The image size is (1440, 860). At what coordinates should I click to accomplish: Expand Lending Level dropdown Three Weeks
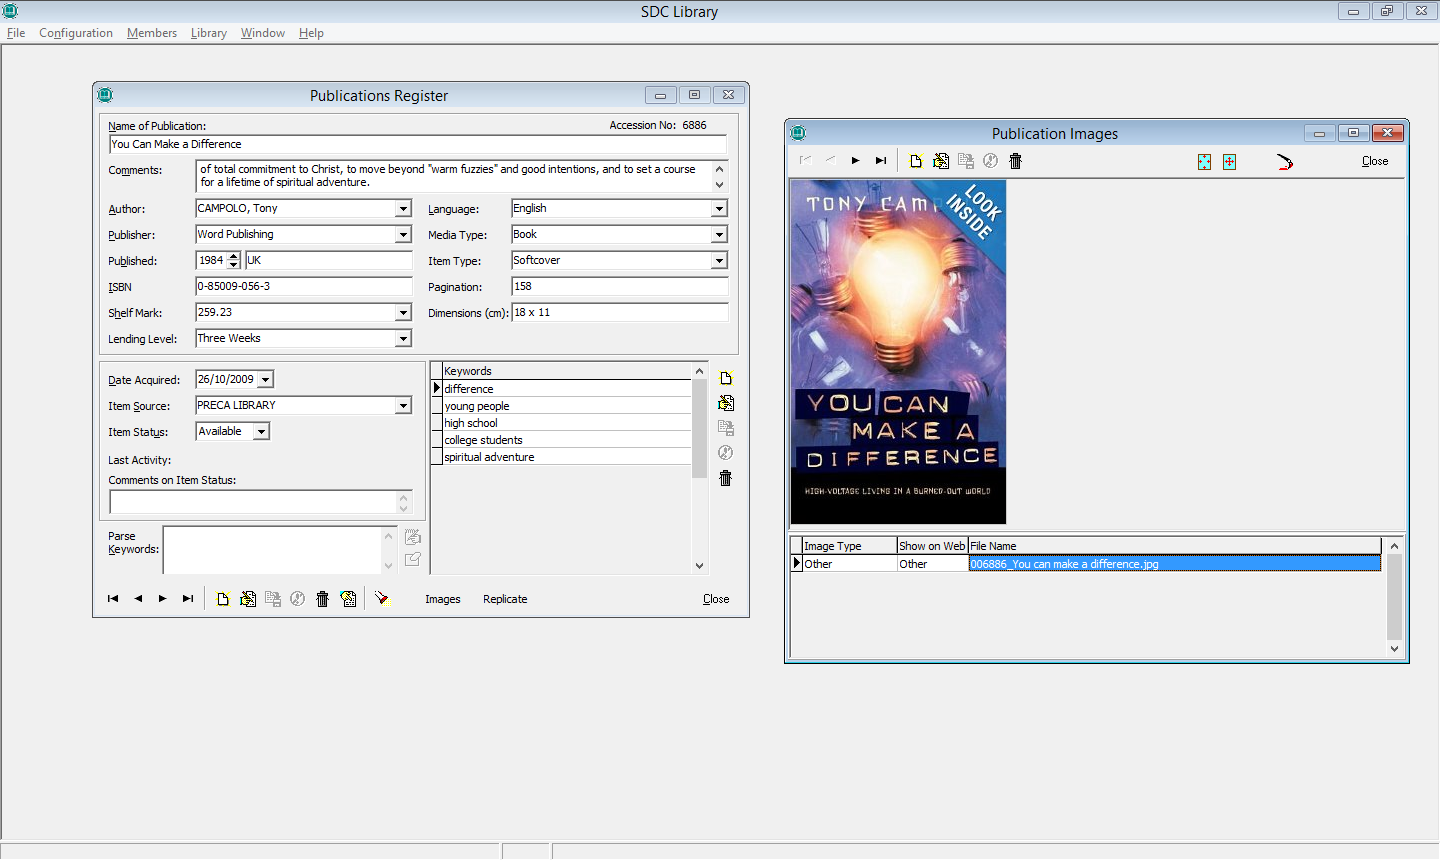[x=403, y=339]
